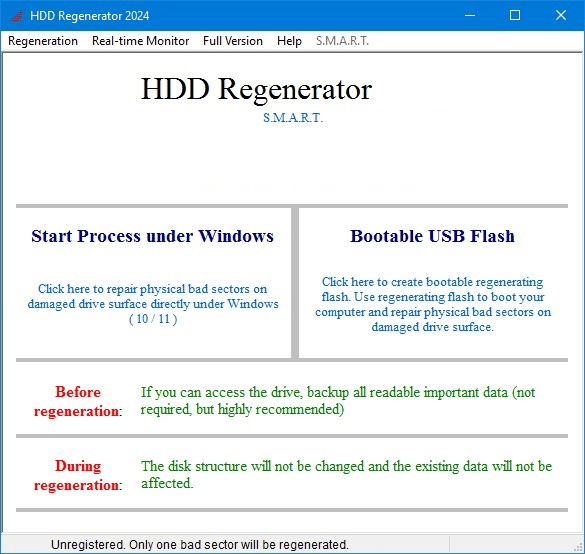The width and height of the screenshot is (585, 554).
Task: Click the large HDD Regenerator title
Action: tap(256, 90)
